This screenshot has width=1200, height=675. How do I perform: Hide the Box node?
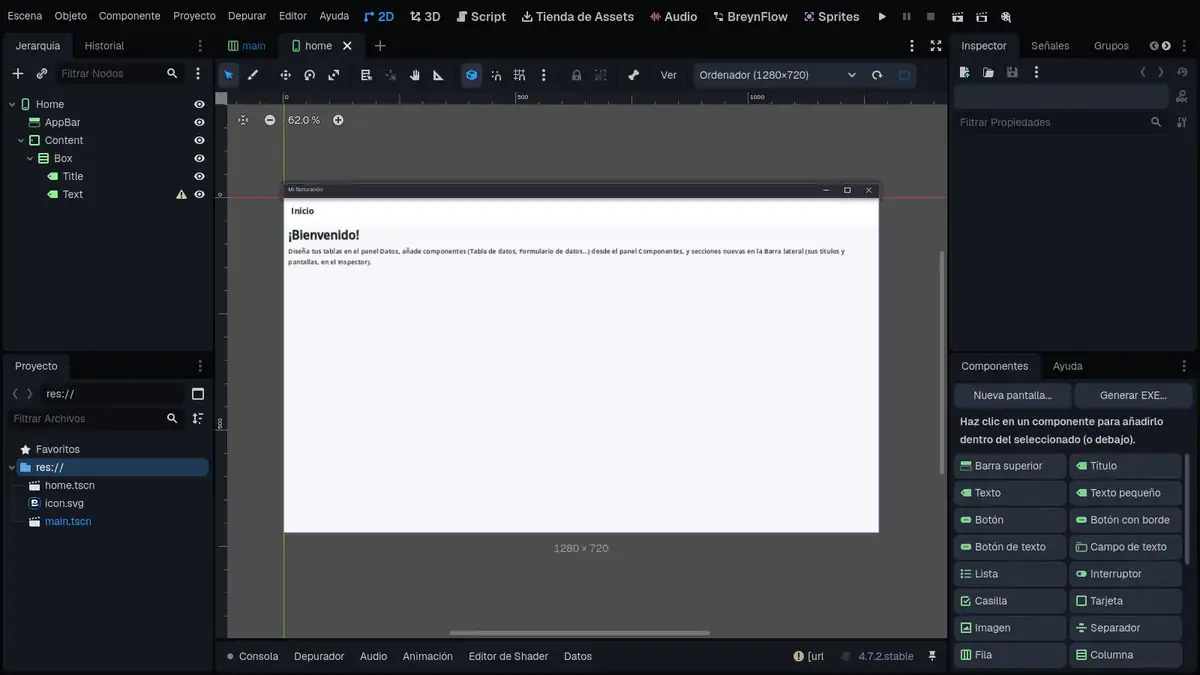[x=199, y=158]
